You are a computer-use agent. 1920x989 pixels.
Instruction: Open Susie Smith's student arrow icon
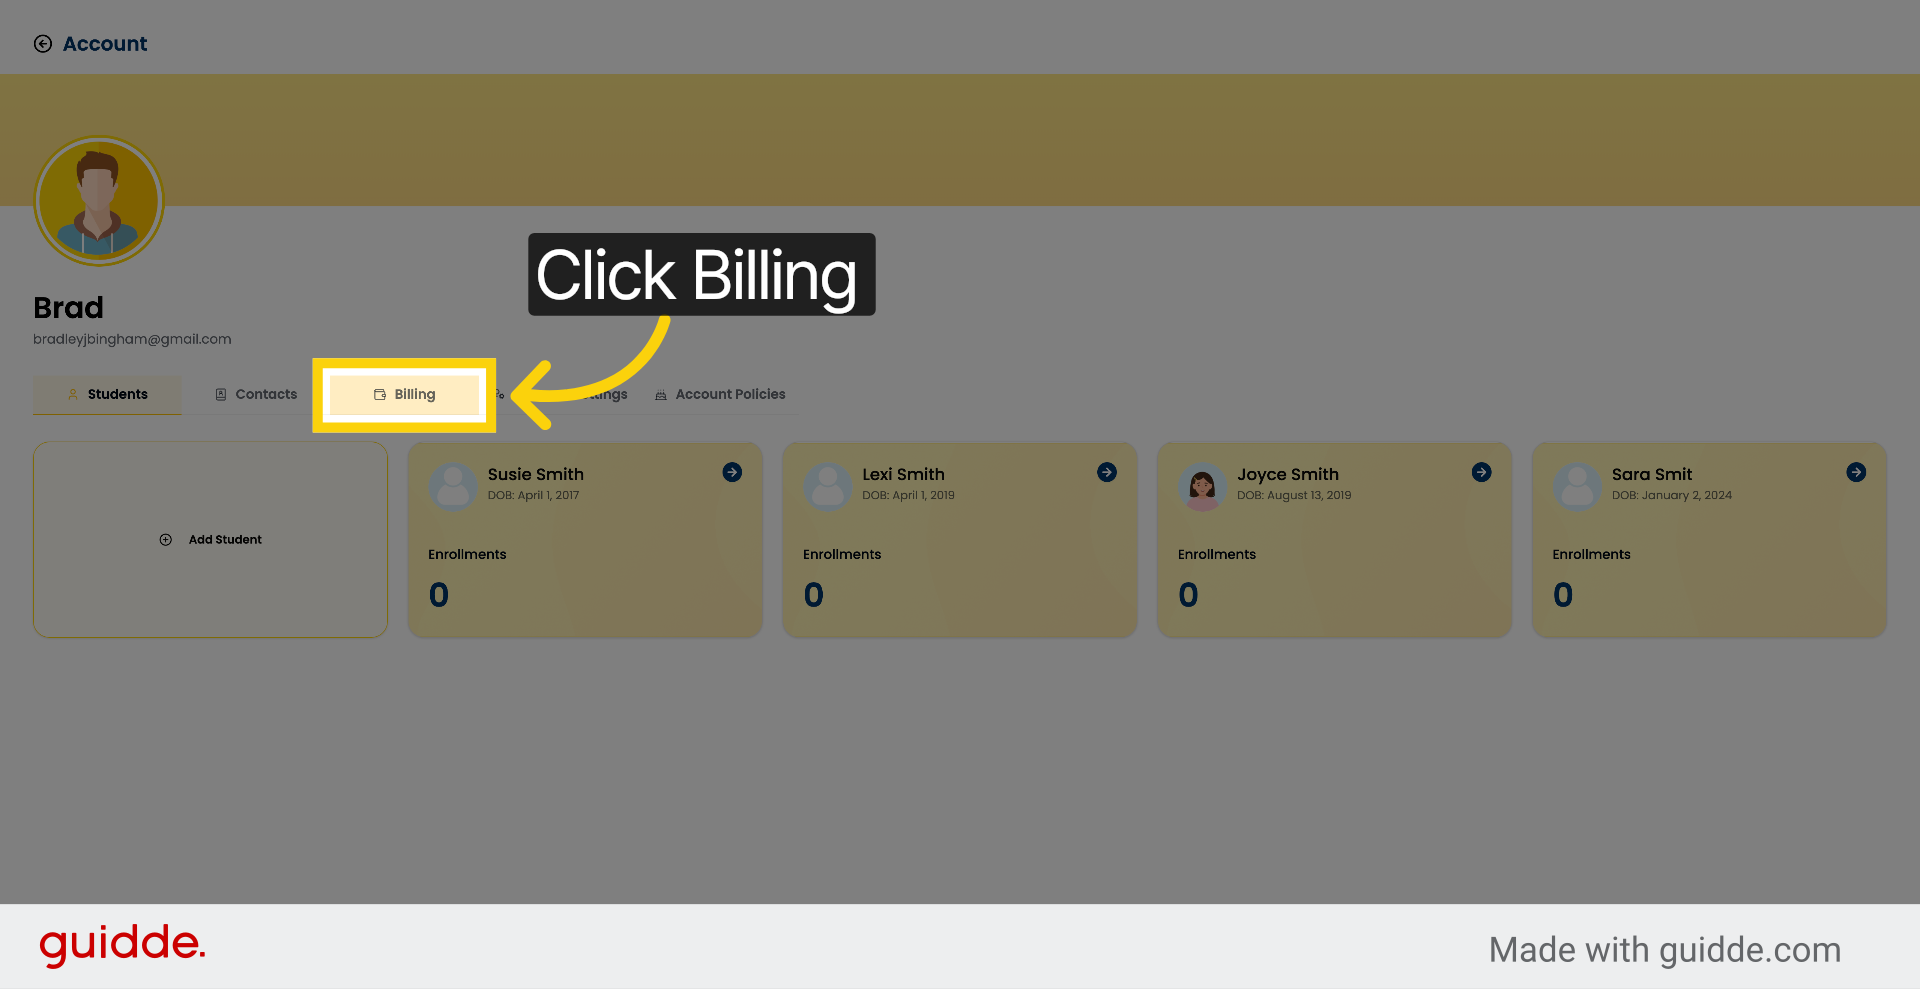coord(732,472)
